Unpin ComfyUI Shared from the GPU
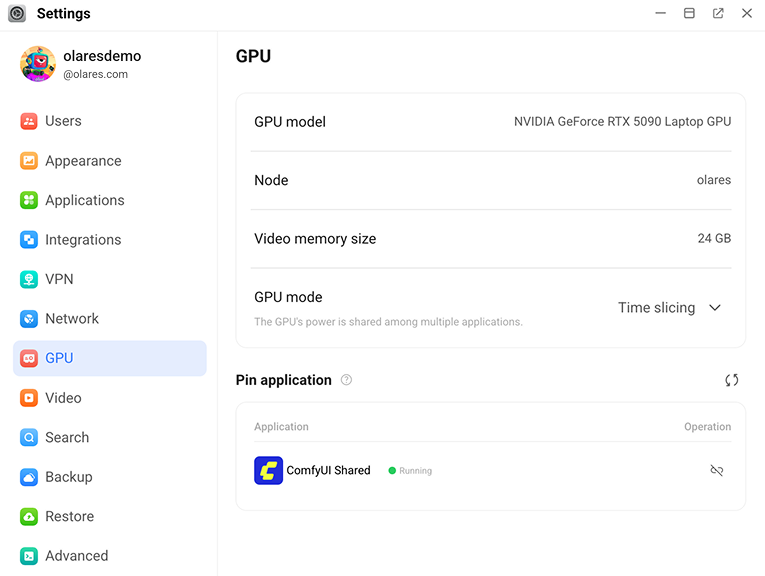This screenshot has height=576, width=765. 716,470
